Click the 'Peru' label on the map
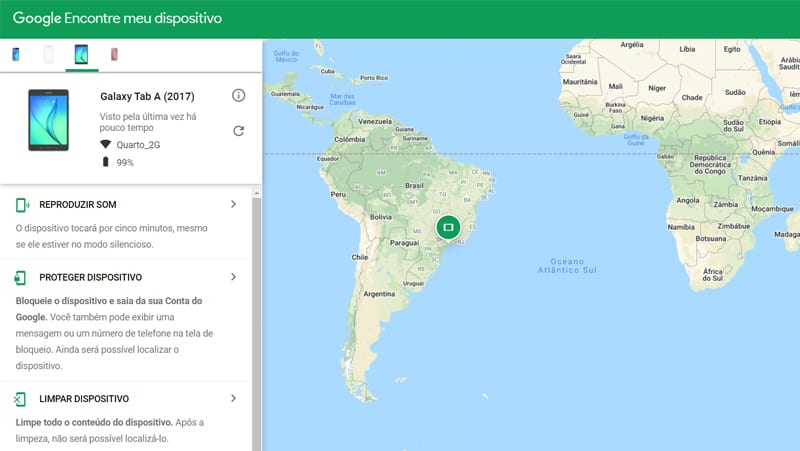Screen dimensions: 800x451 point(338,194)
